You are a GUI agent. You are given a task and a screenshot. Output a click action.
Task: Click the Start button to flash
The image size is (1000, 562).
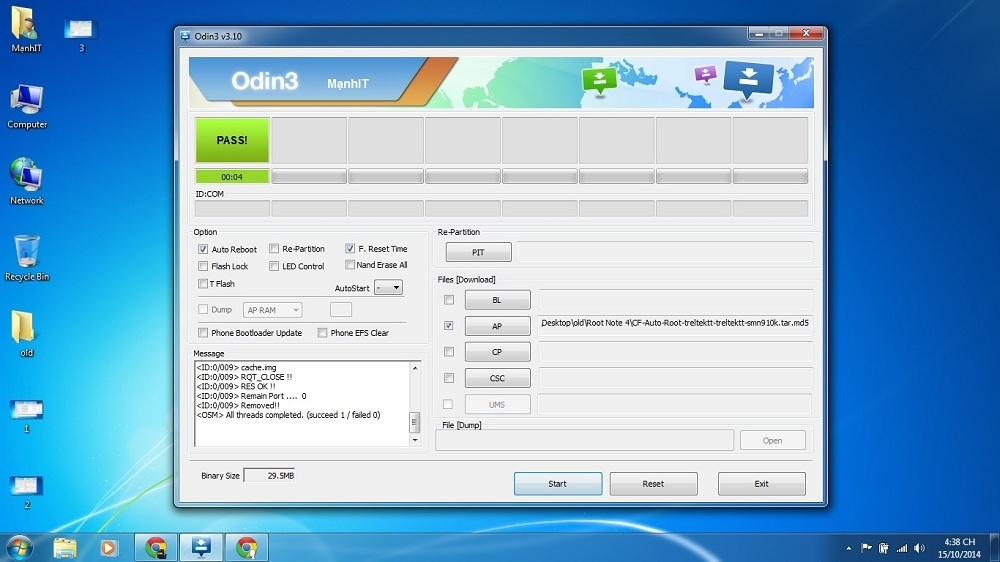557,484
